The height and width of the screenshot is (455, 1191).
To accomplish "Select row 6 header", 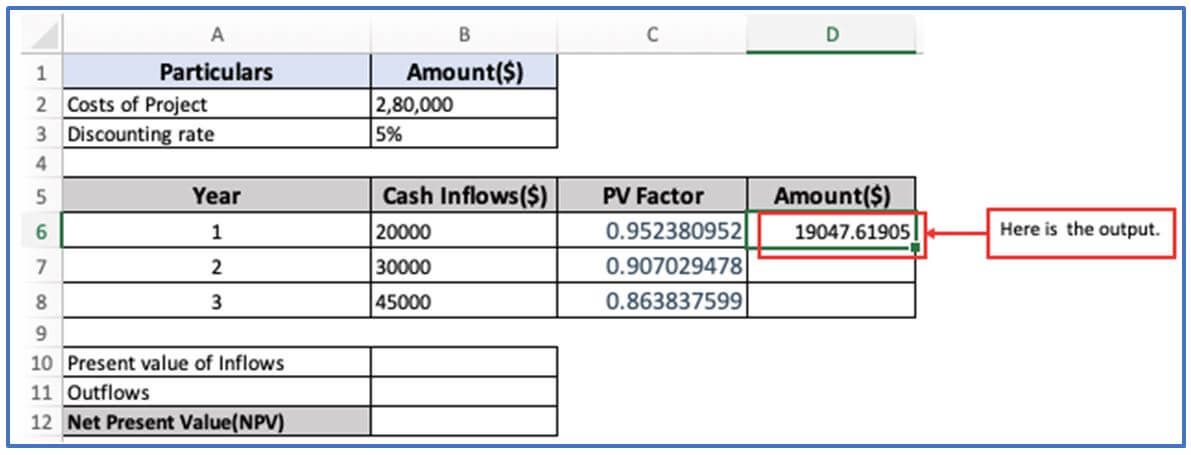I will pyautogui.click(x=42, y=231).
